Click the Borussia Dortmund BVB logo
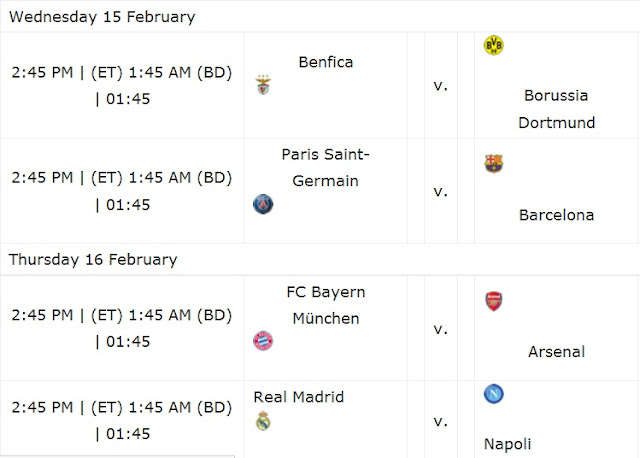The image size is (640, 458). [x=493, y=45]
